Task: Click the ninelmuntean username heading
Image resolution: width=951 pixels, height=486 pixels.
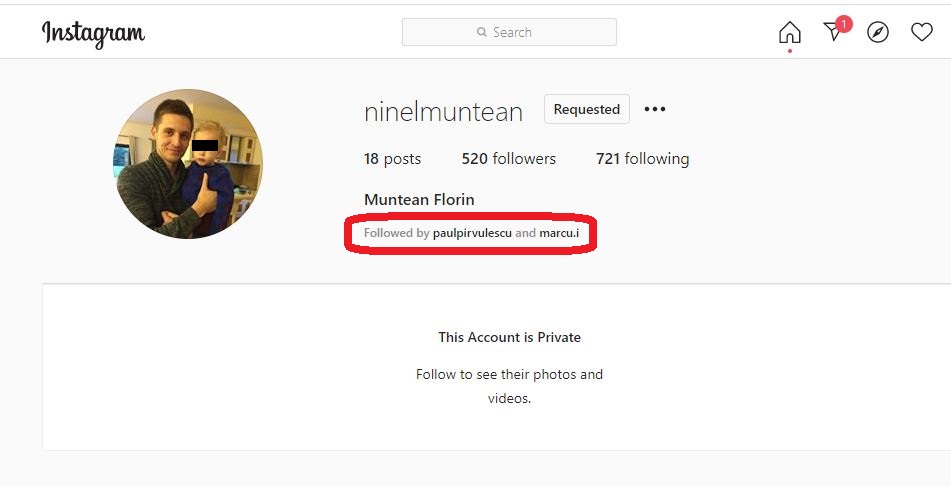Action: point(443,112)
